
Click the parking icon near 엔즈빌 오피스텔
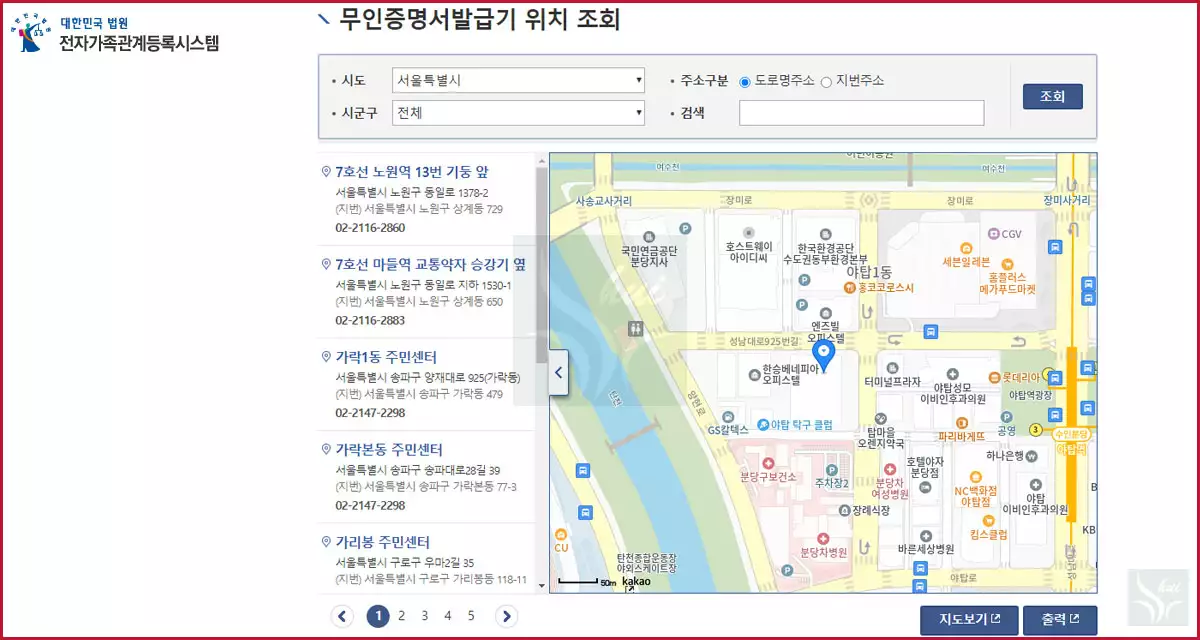pyautogui.click(x=800, y=302)
